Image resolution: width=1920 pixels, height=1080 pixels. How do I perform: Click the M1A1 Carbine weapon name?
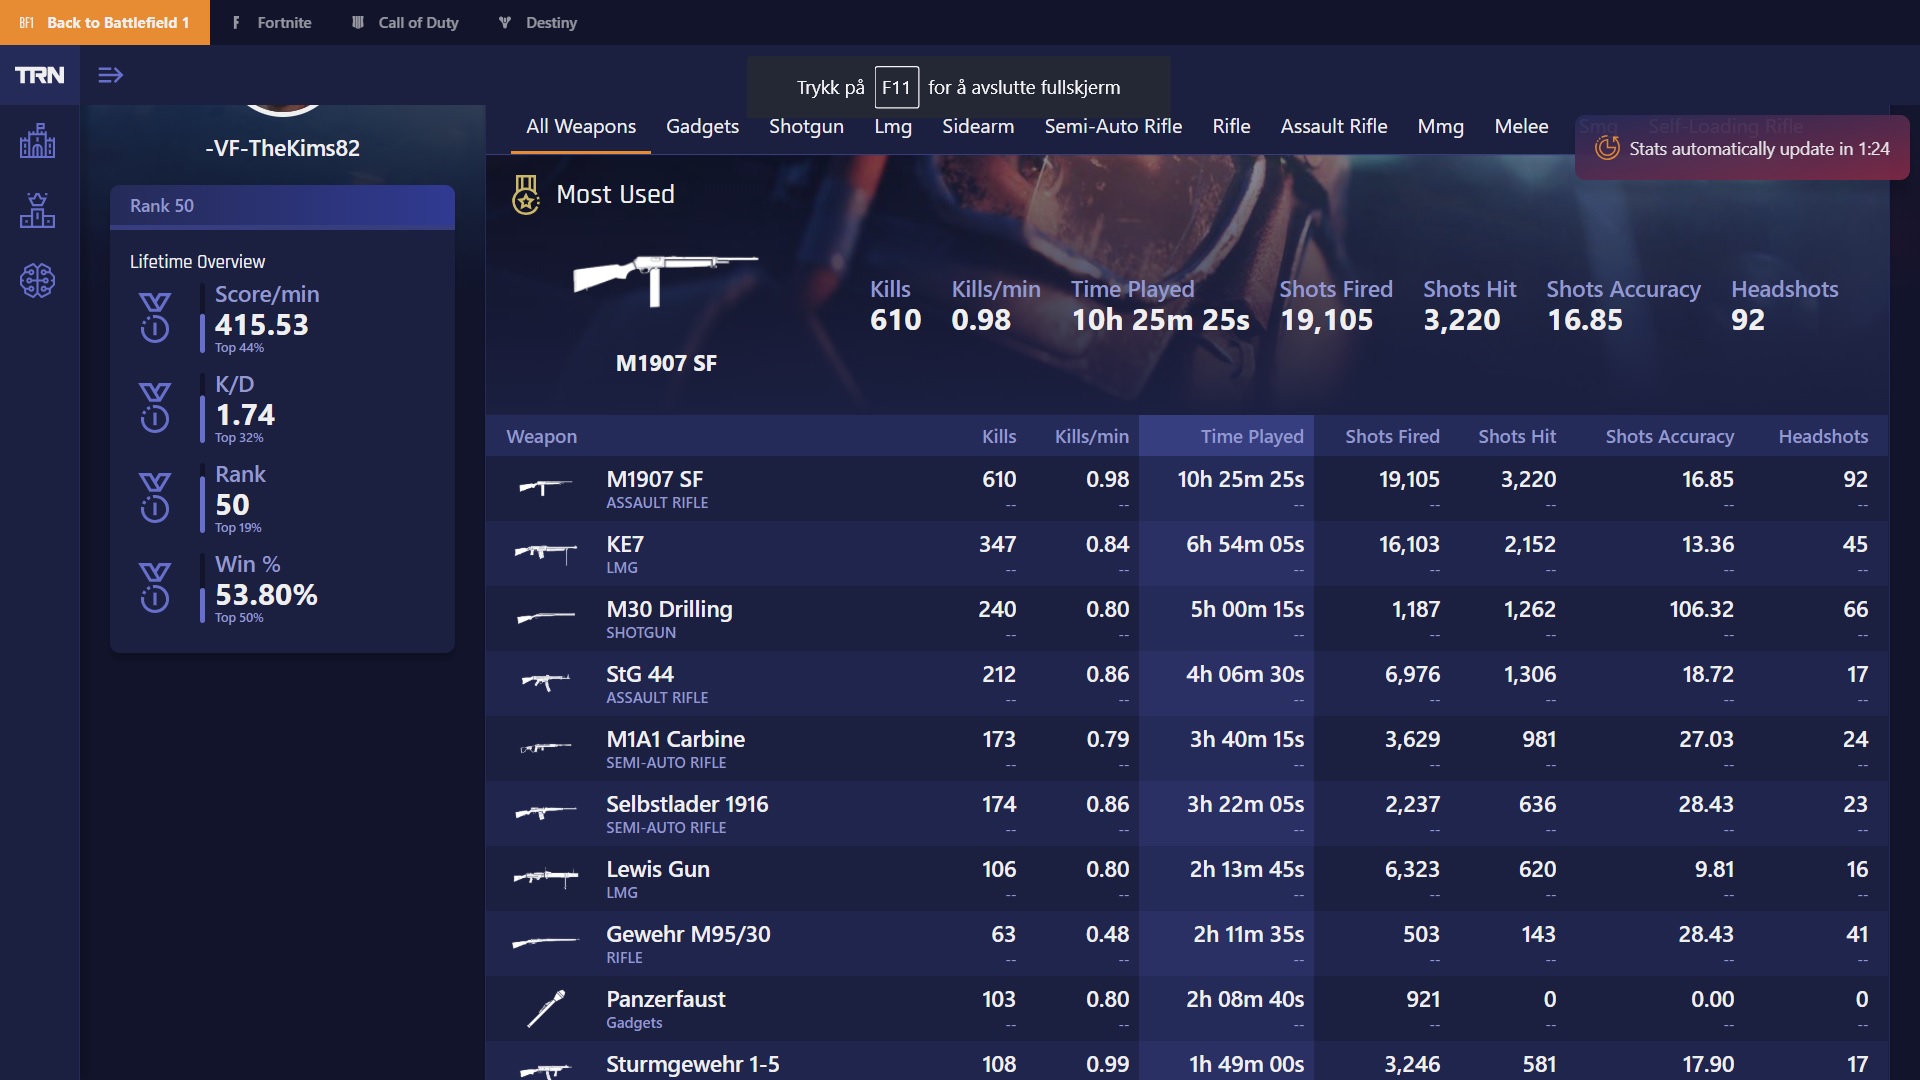(x=675, y=739)
